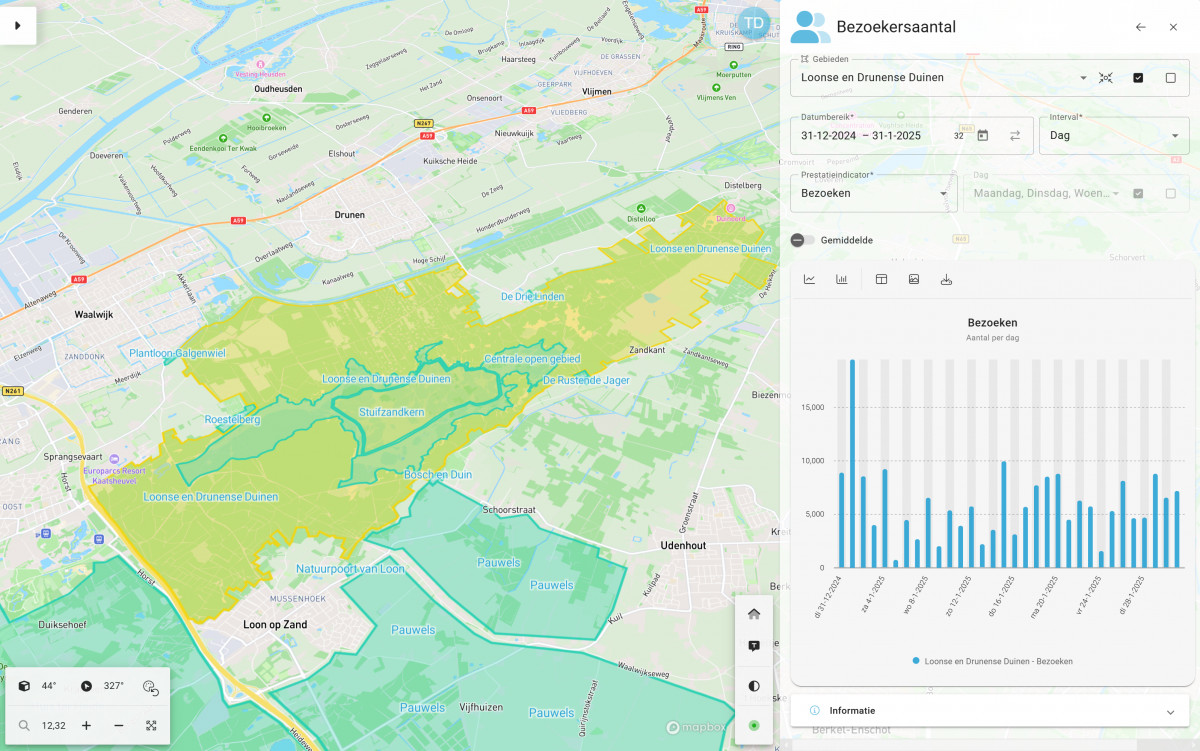This screenshot has height=751, width=1200.
Task: Open the date range calendar picker
Action: coord(983,136)
